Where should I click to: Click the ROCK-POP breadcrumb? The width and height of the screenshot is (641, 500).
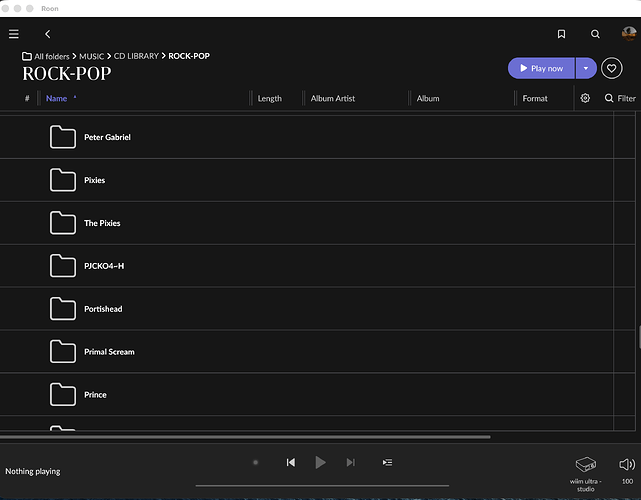tap(189, 56)
